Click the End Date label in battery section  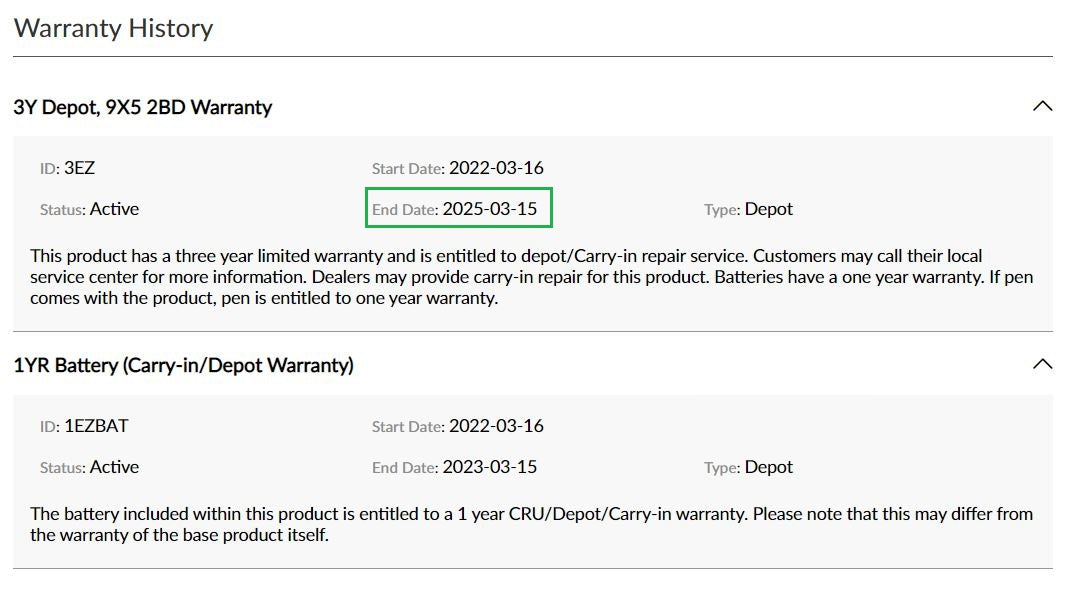[x=405, y=468]
